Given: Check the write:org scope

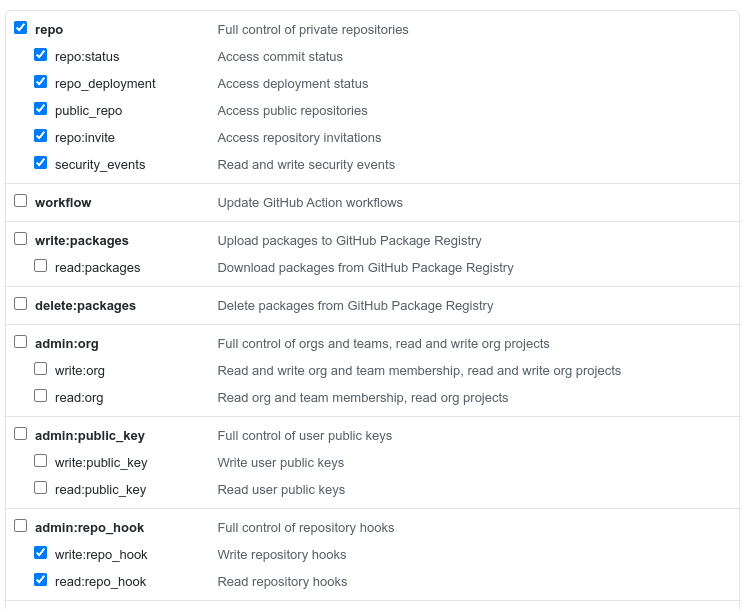Looking at the screenshot, I should point(41,369).
